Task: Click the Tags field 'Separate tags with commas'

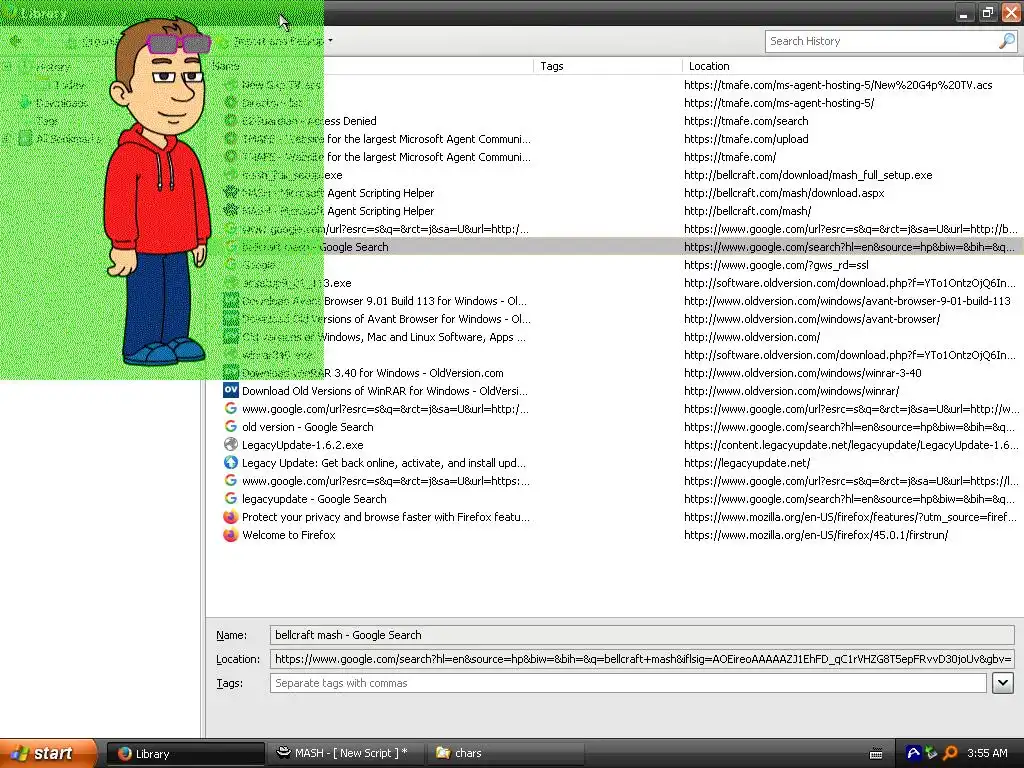Action: [x=628, y=683]
